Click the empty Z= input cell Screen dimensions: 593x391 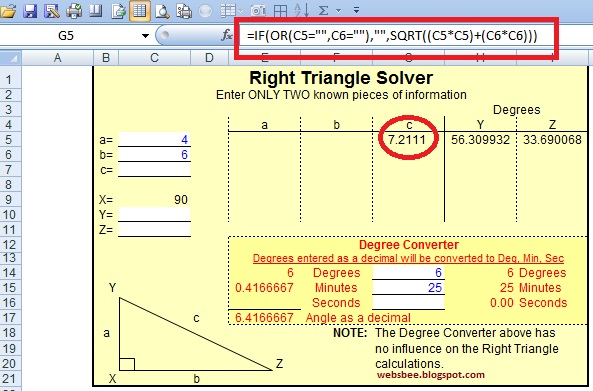(x=154, y=230)
